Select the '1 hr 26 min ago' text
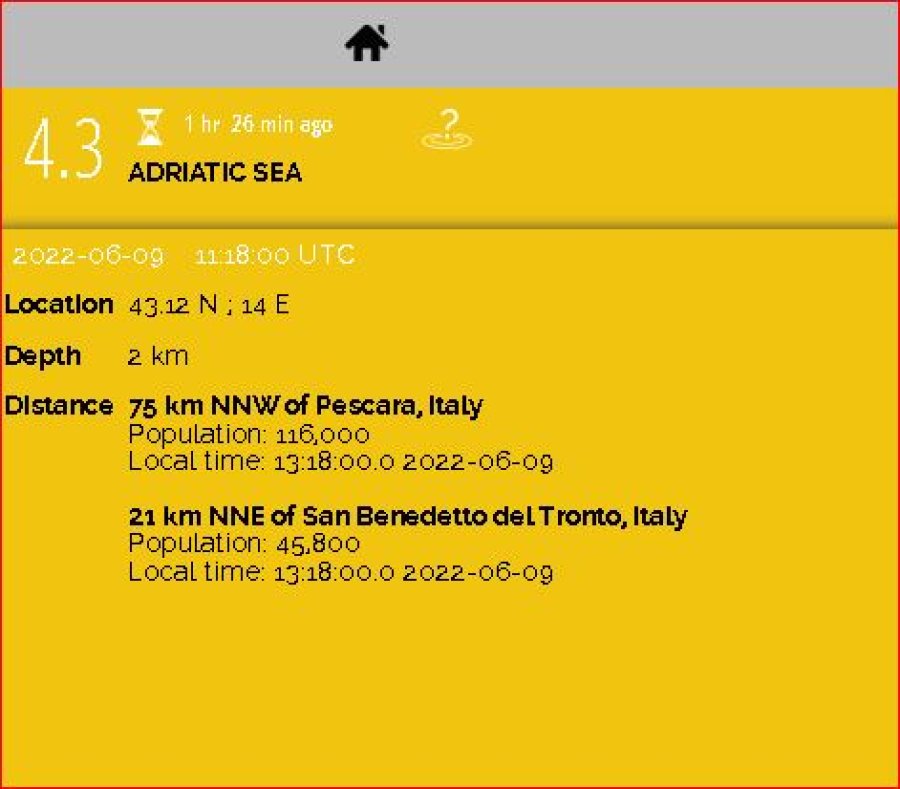Image resolution: width=900 pixels, height=789 pixels. click(x=258, y=124)
